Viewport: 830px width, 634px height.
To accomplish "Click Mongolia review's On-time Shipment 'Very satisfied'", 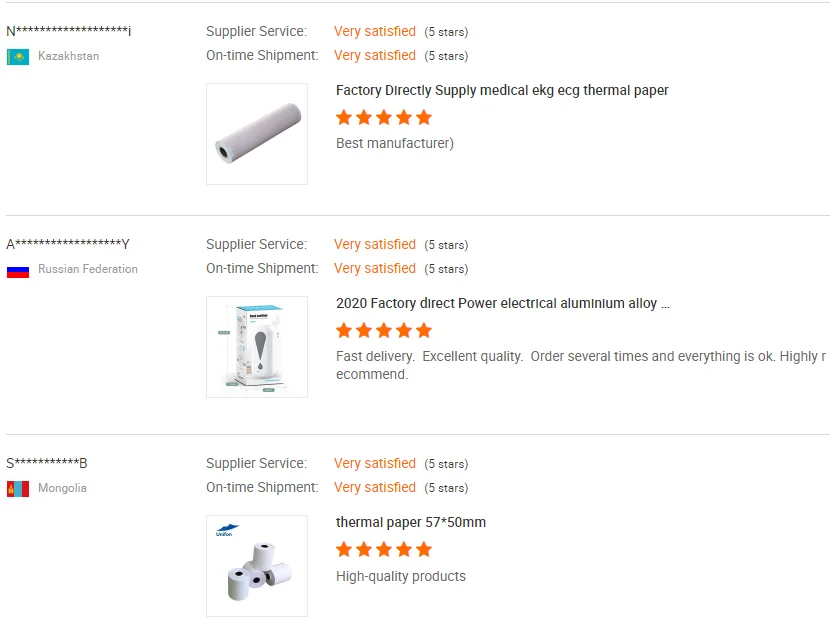I will (375, 487).
